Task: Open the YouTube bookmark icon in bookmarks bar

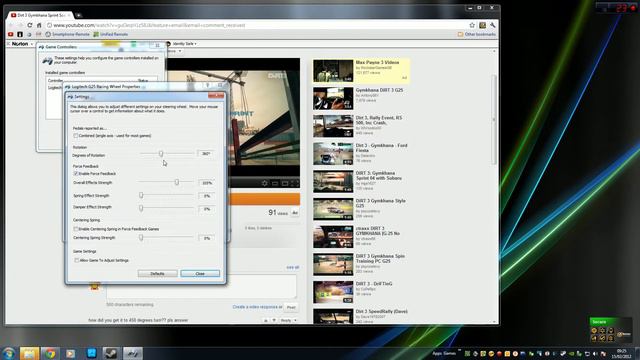Action: (x=11, y=35)
